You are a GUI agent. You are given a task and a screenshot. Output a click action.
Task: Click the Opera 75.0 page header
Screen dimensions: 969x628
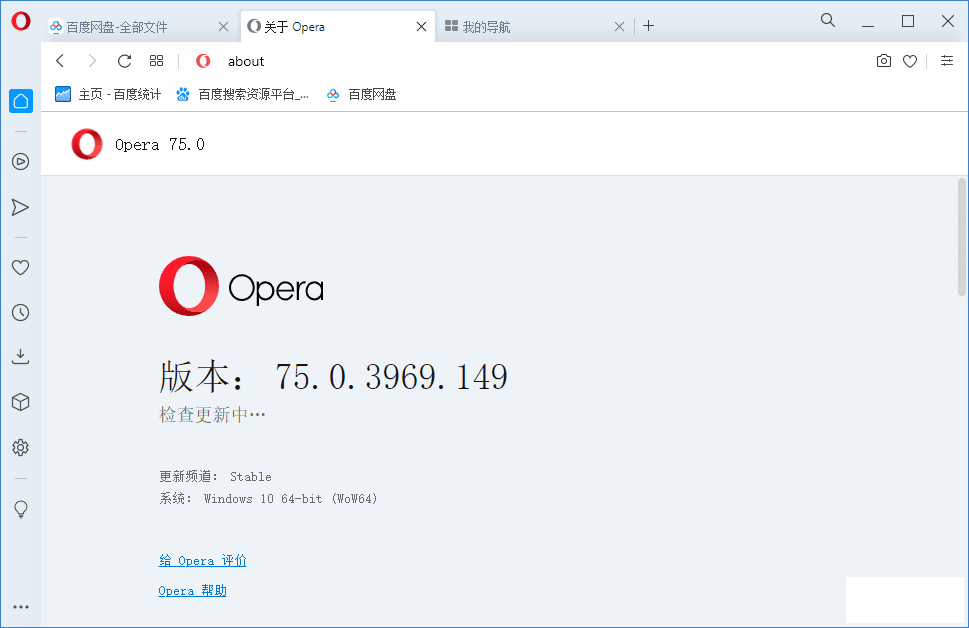(x=159, y=144)
